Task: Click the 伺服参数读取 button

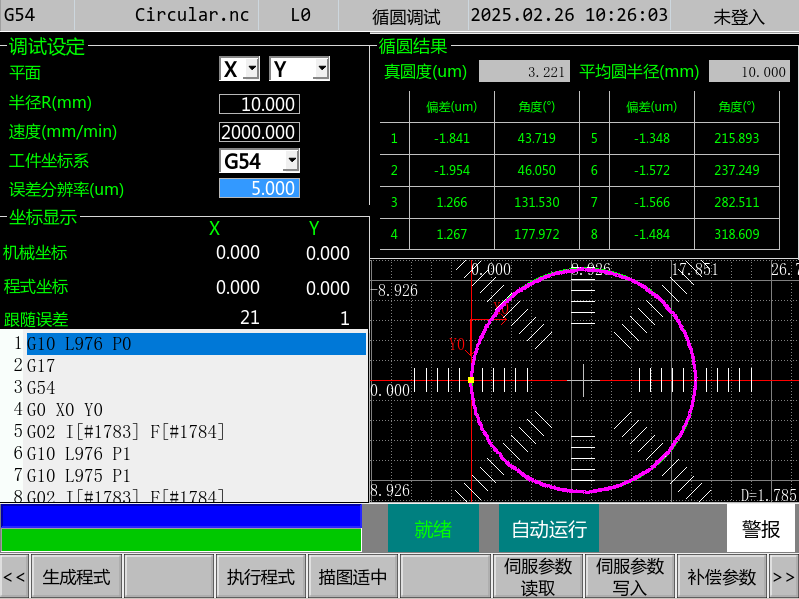Action: pyautogui.click(x=537, y=577)
